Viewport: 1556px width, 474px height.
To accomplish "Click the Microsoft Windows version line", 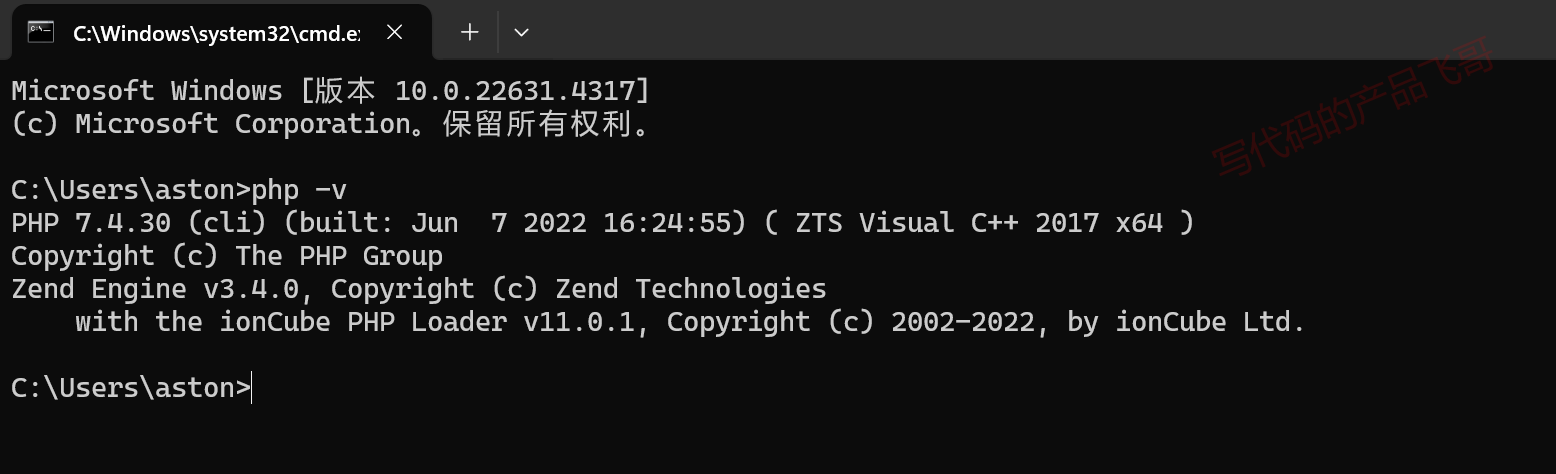I will pyautogui.click(x=331, y=91).
